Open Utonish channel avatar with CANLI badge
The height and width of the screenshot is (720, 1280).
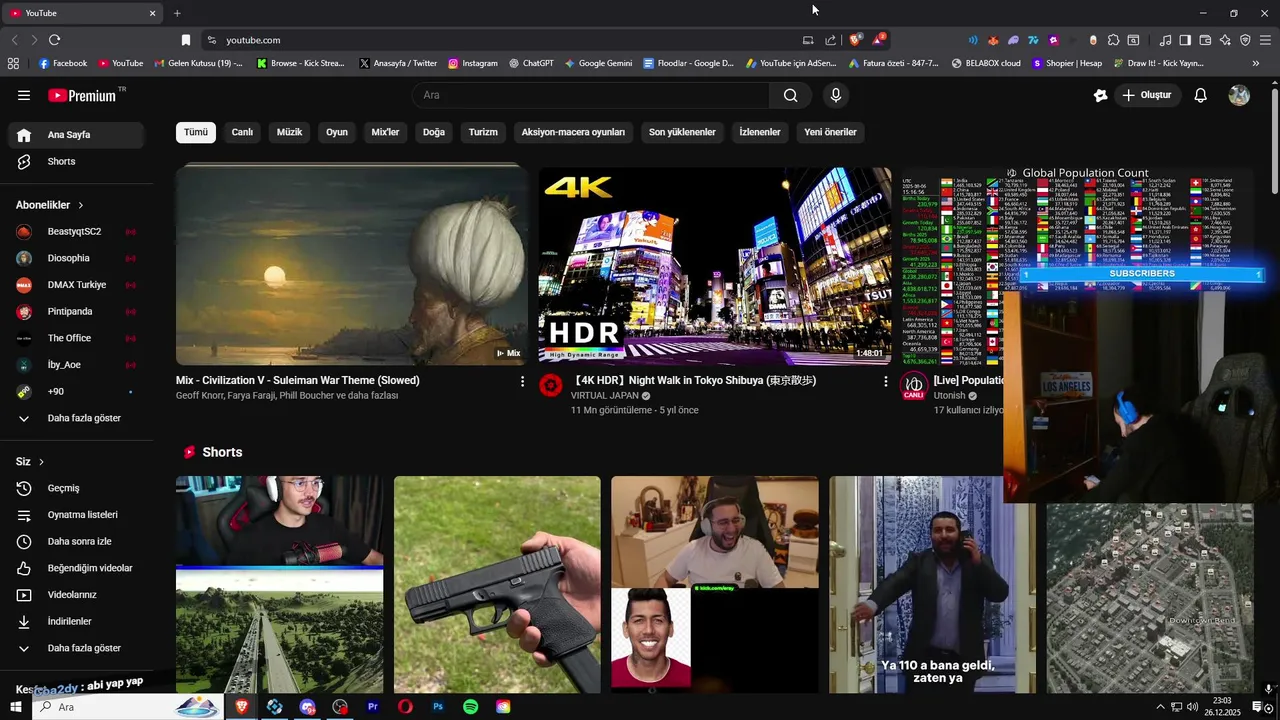click(x=914, y=386)
